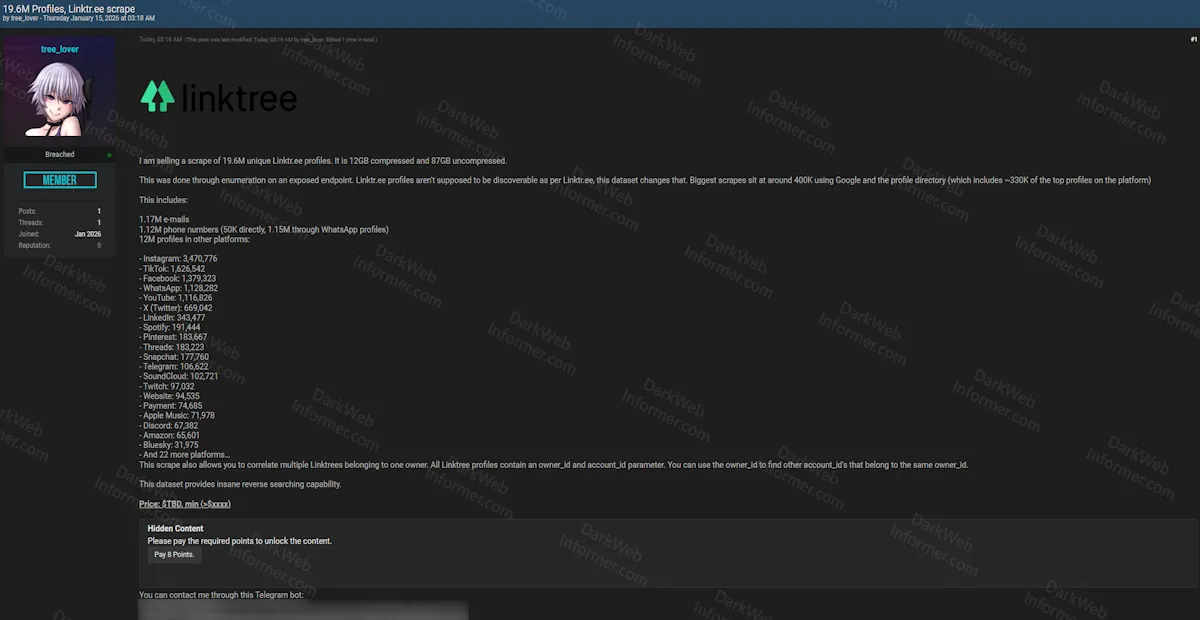Click the Posts count value 1

(98, 211)
